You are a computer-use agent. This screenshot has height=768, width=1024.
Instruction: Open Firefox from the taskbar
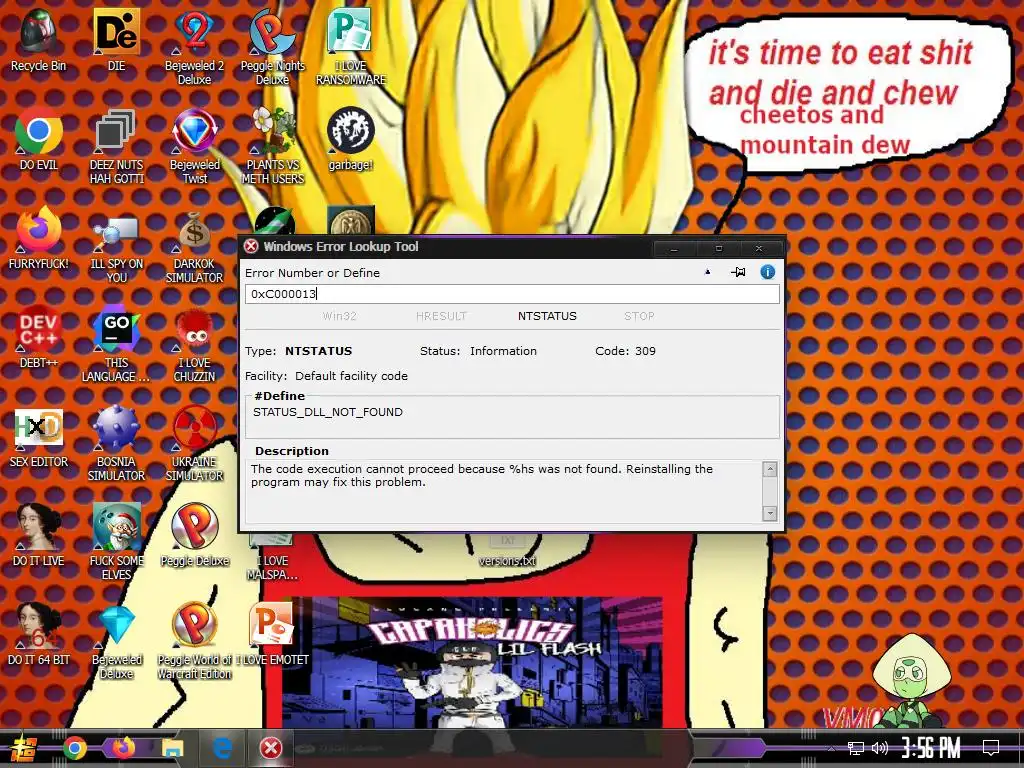123,748
